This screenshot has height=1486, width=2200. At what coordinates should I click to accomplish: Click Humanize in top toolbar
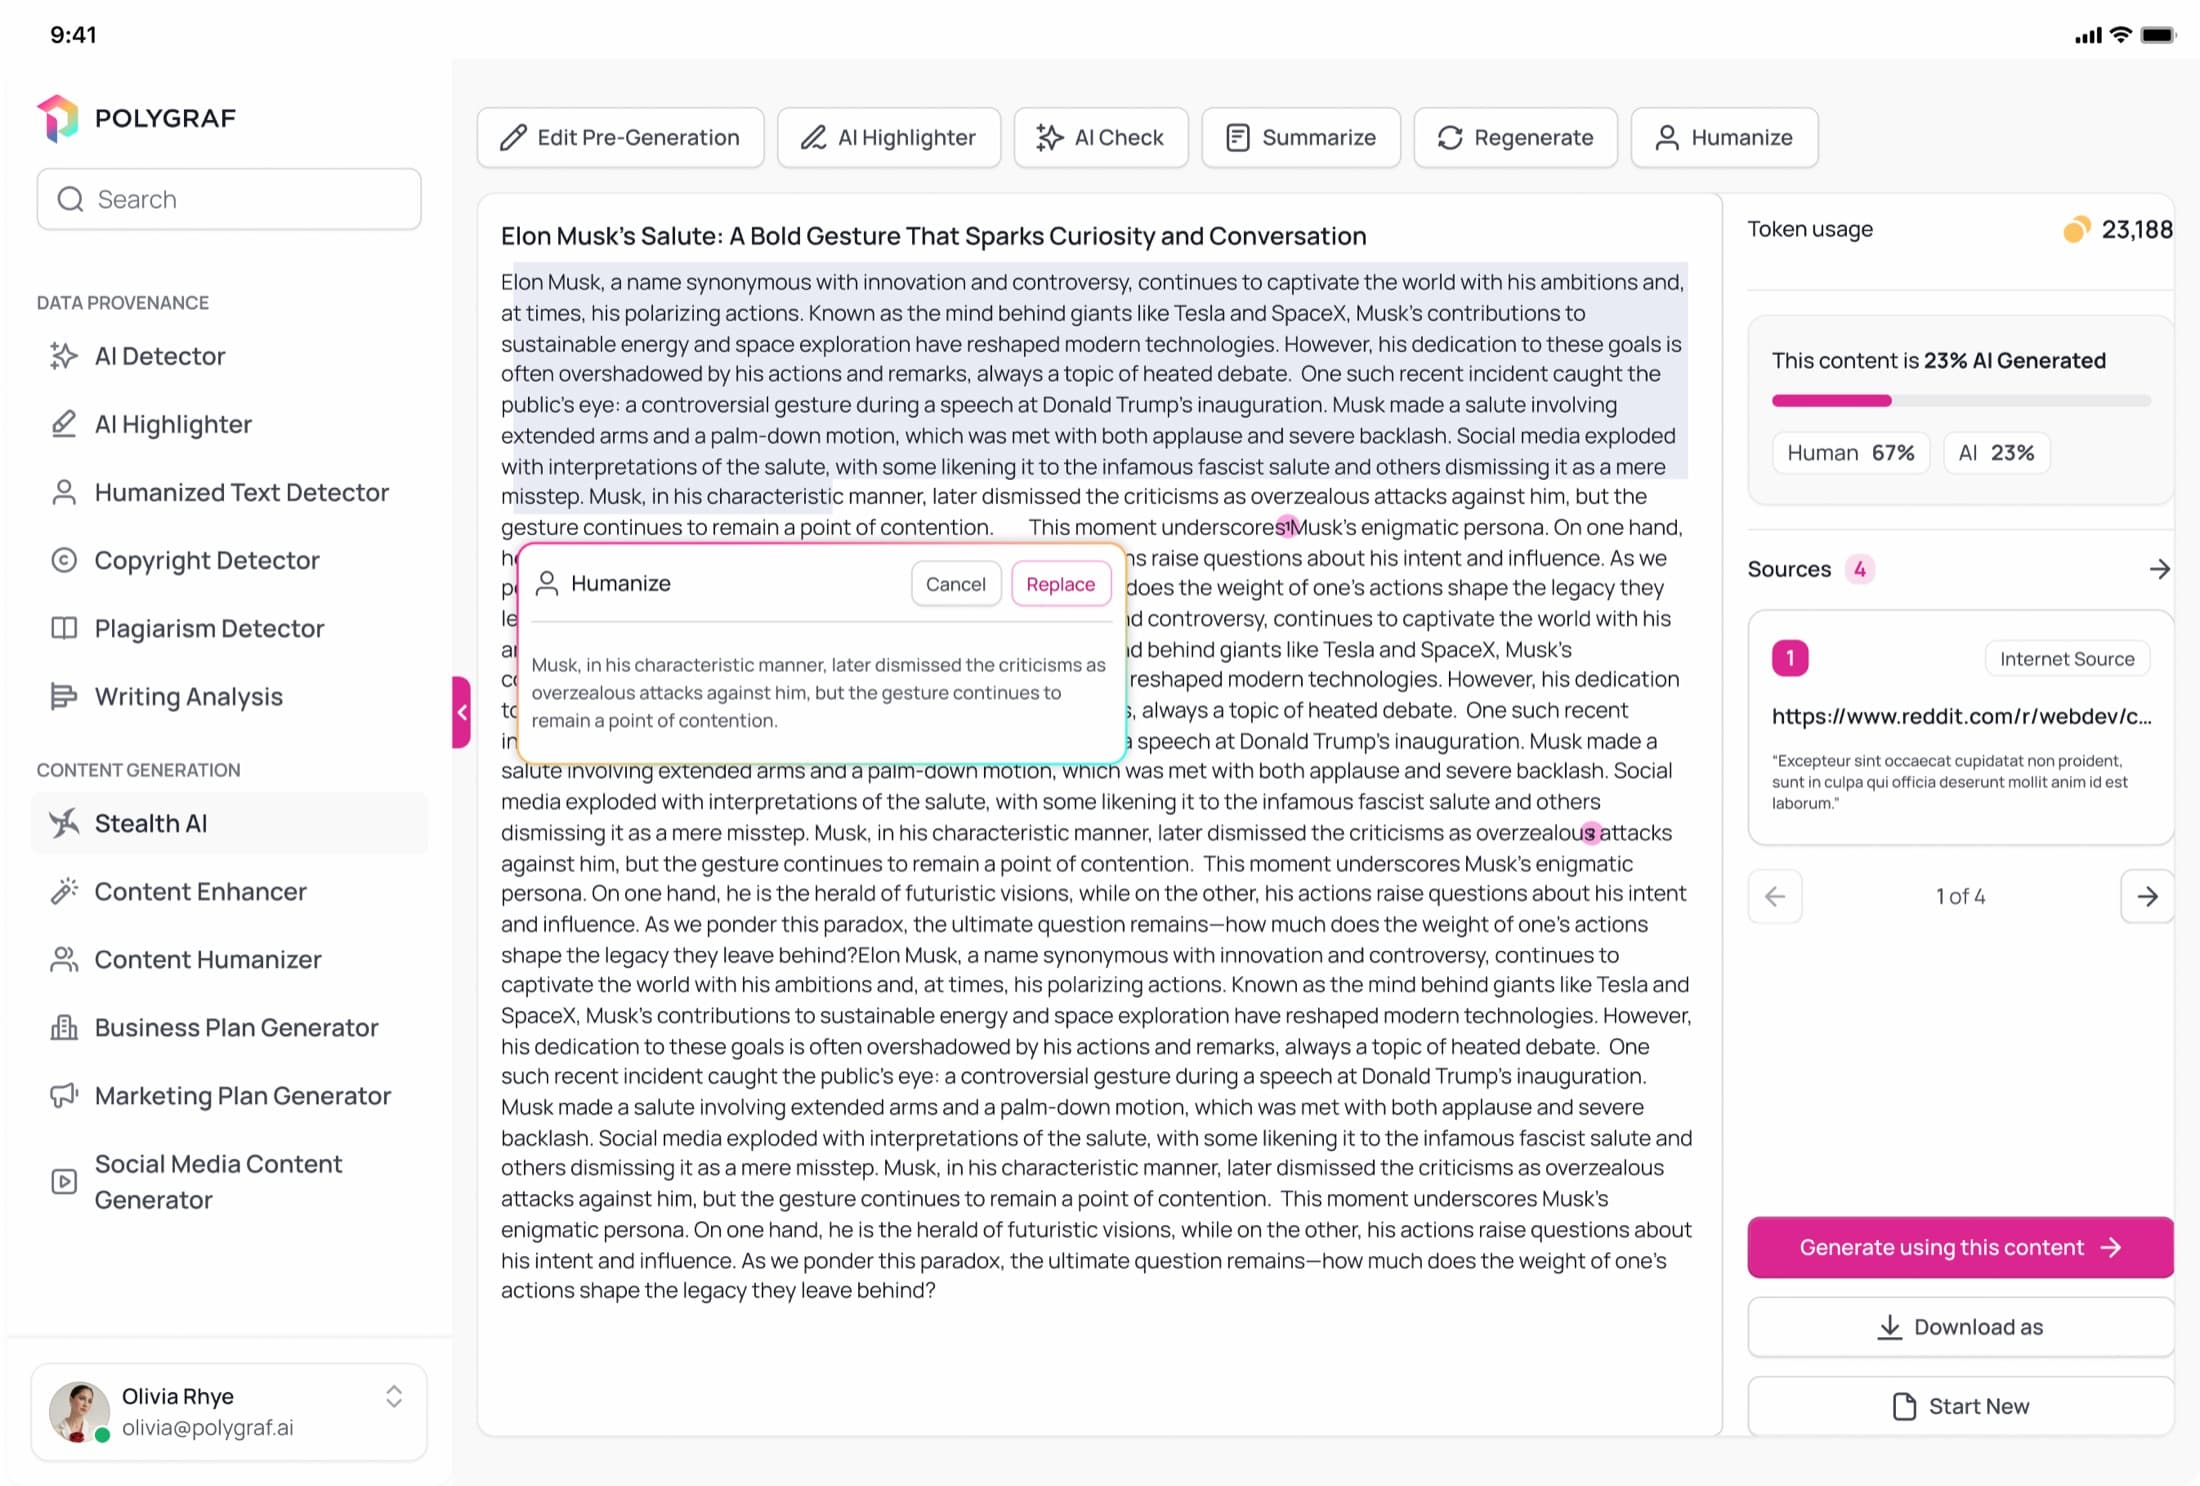(x=1724, y=137)
